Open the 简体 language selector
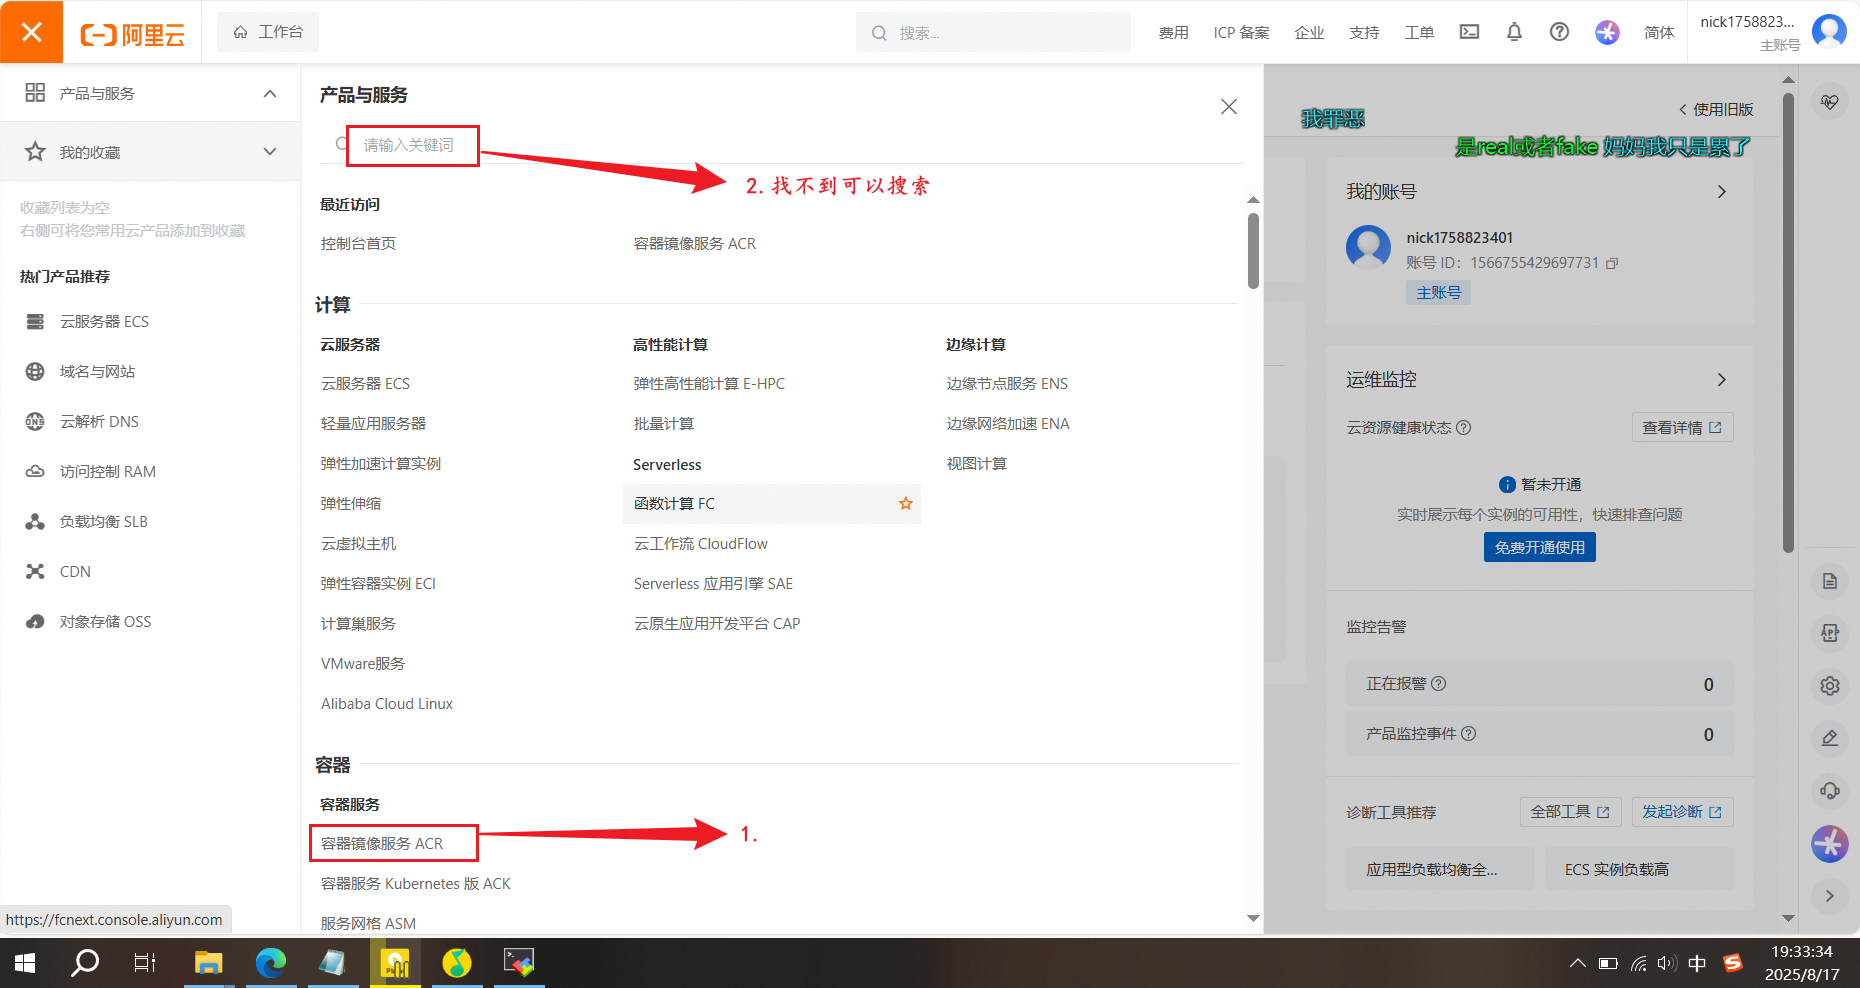 pos(1659,33)
